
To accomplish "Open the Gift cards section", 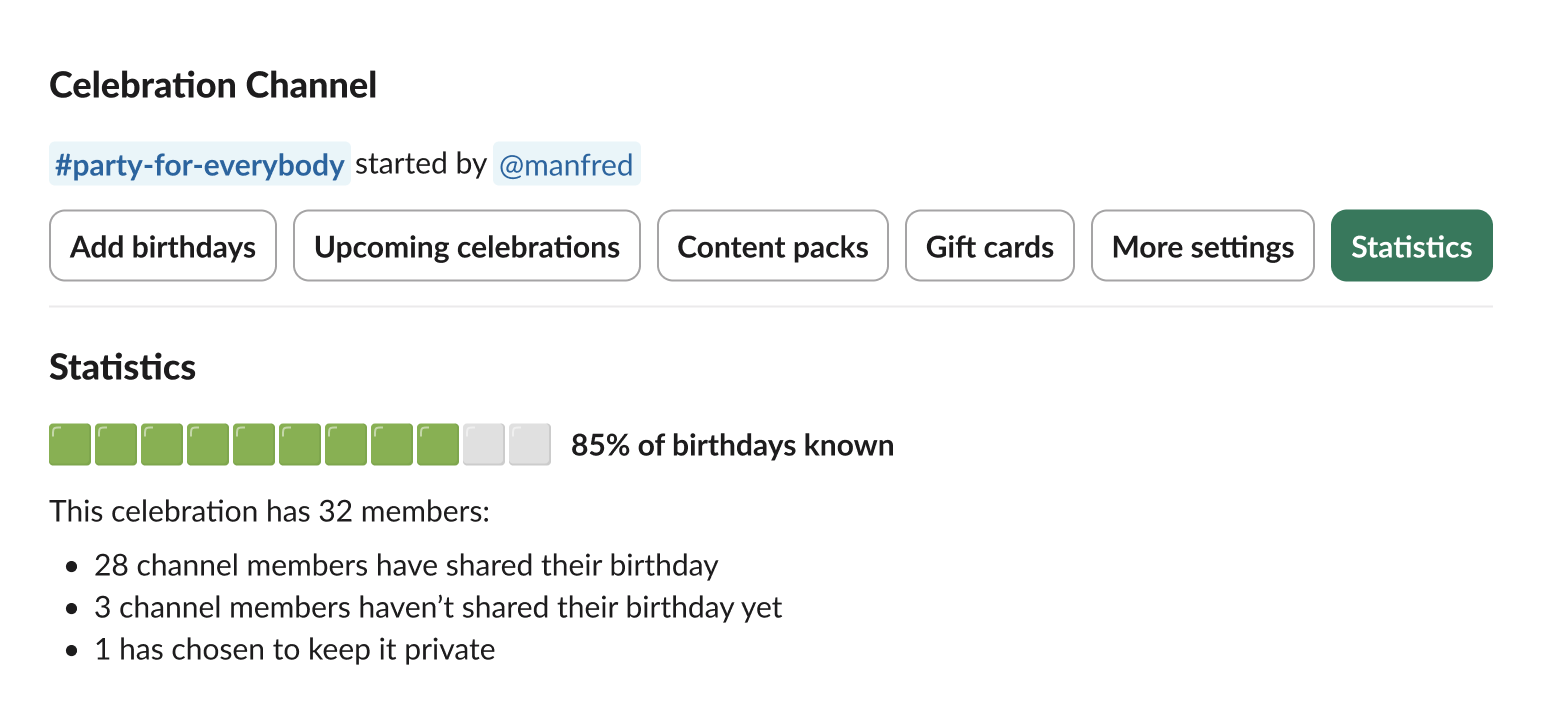I will point(989,245).
